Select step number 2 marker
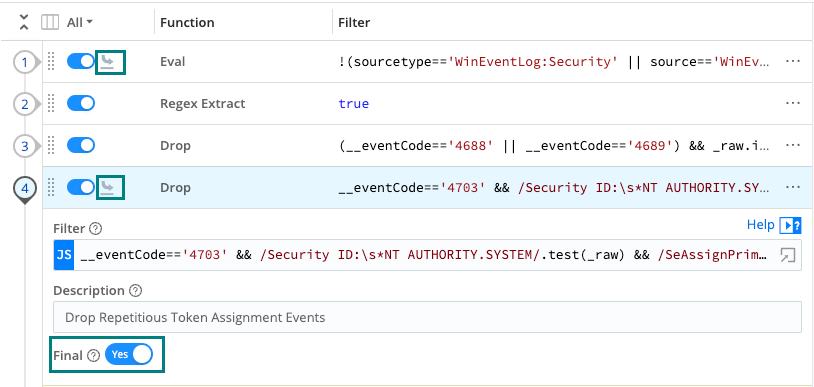Screen dimensions: 814x387 click(x=24, y=104)
